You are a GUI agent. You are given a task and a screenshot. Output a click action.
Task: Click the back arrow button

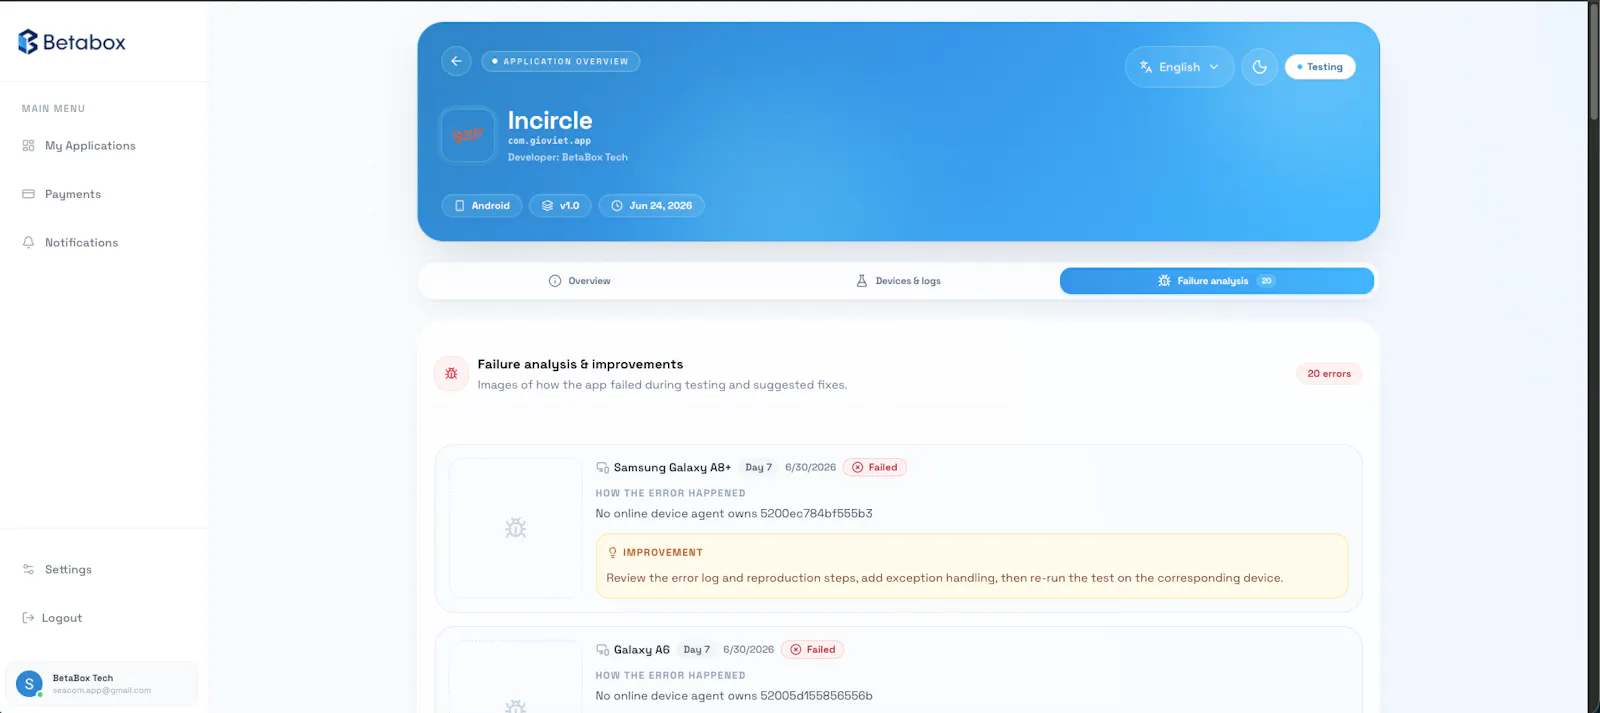(x=456, y=61)
